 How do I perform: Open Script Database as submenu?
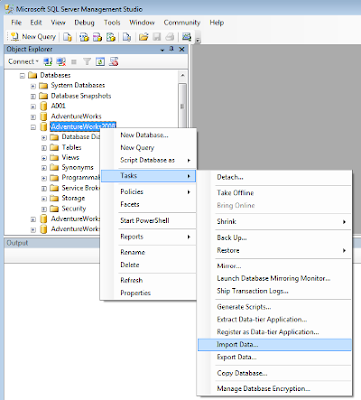pos(149,160)
